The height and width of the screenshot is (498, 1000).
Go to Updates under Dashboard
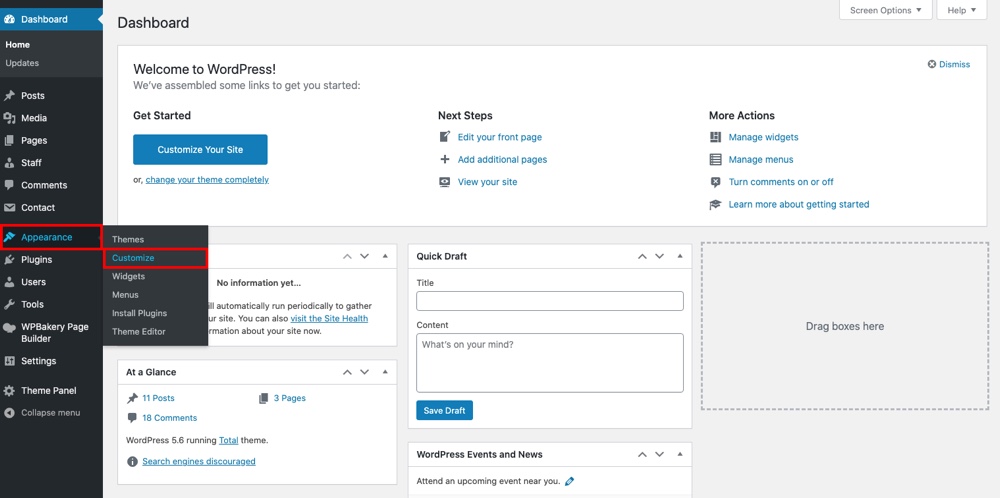[22, 63]
